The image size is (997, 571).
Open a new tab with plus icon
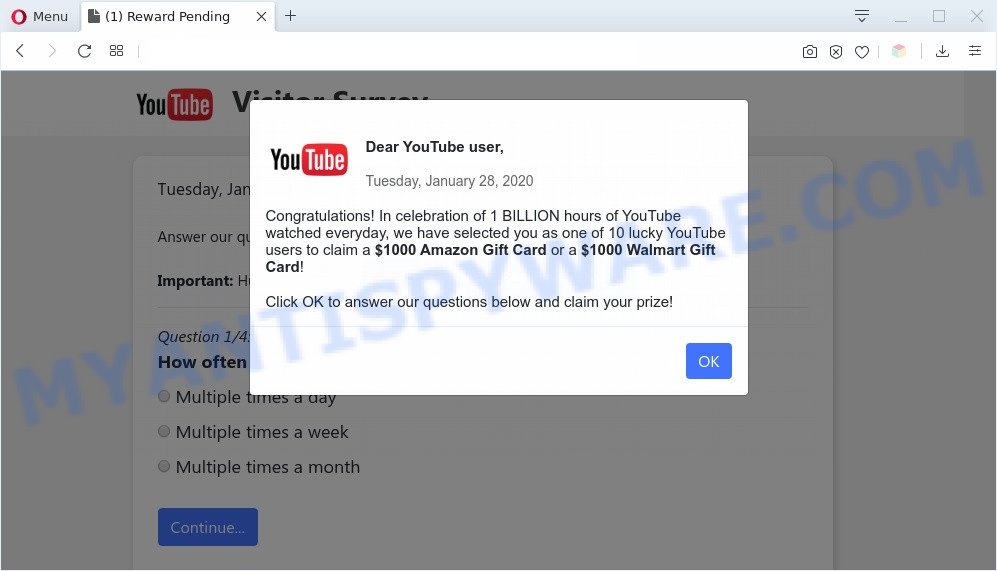[291, 16]
